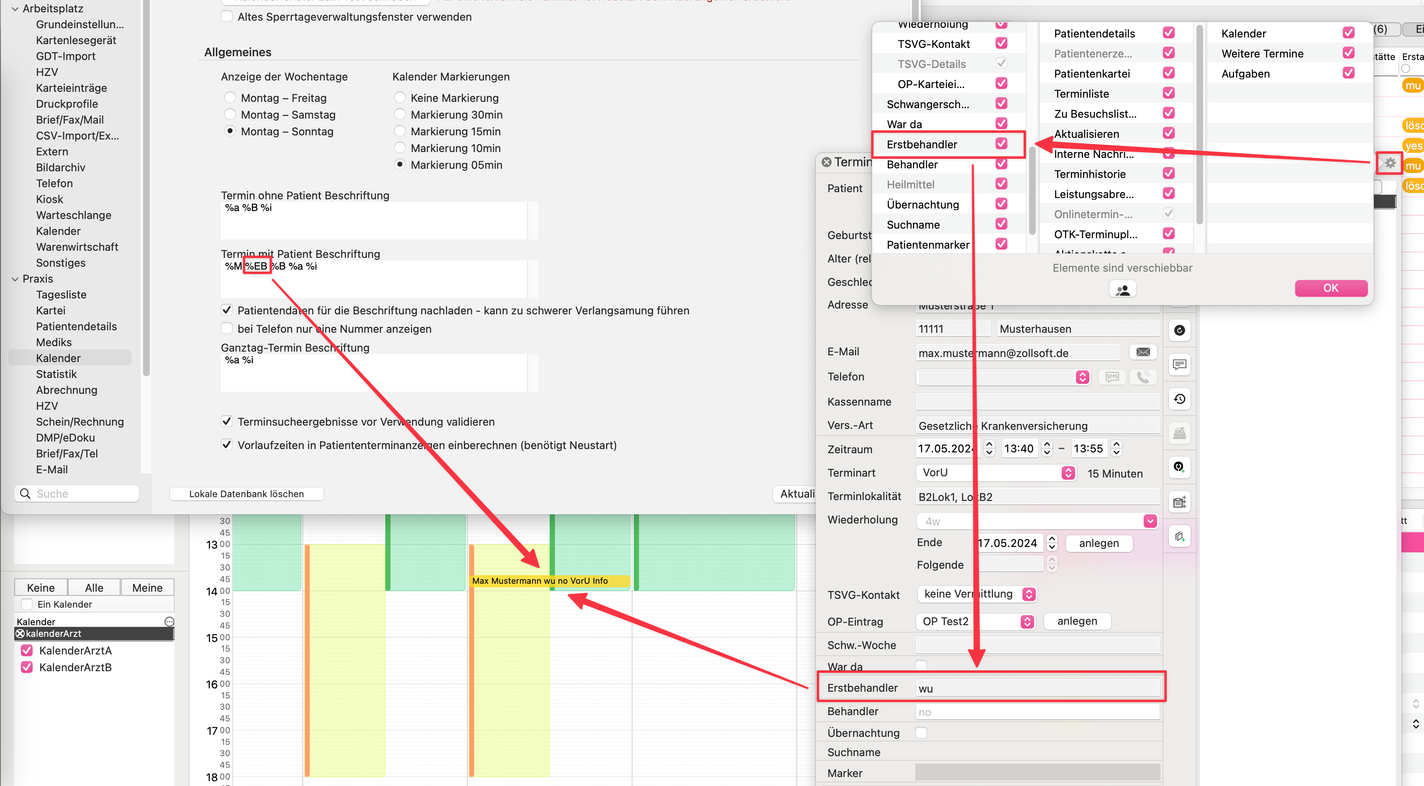This screenshot has width=1424, height=786.
Task: Open the appointment history clock icon
Action: click(x=1180, y=399)
